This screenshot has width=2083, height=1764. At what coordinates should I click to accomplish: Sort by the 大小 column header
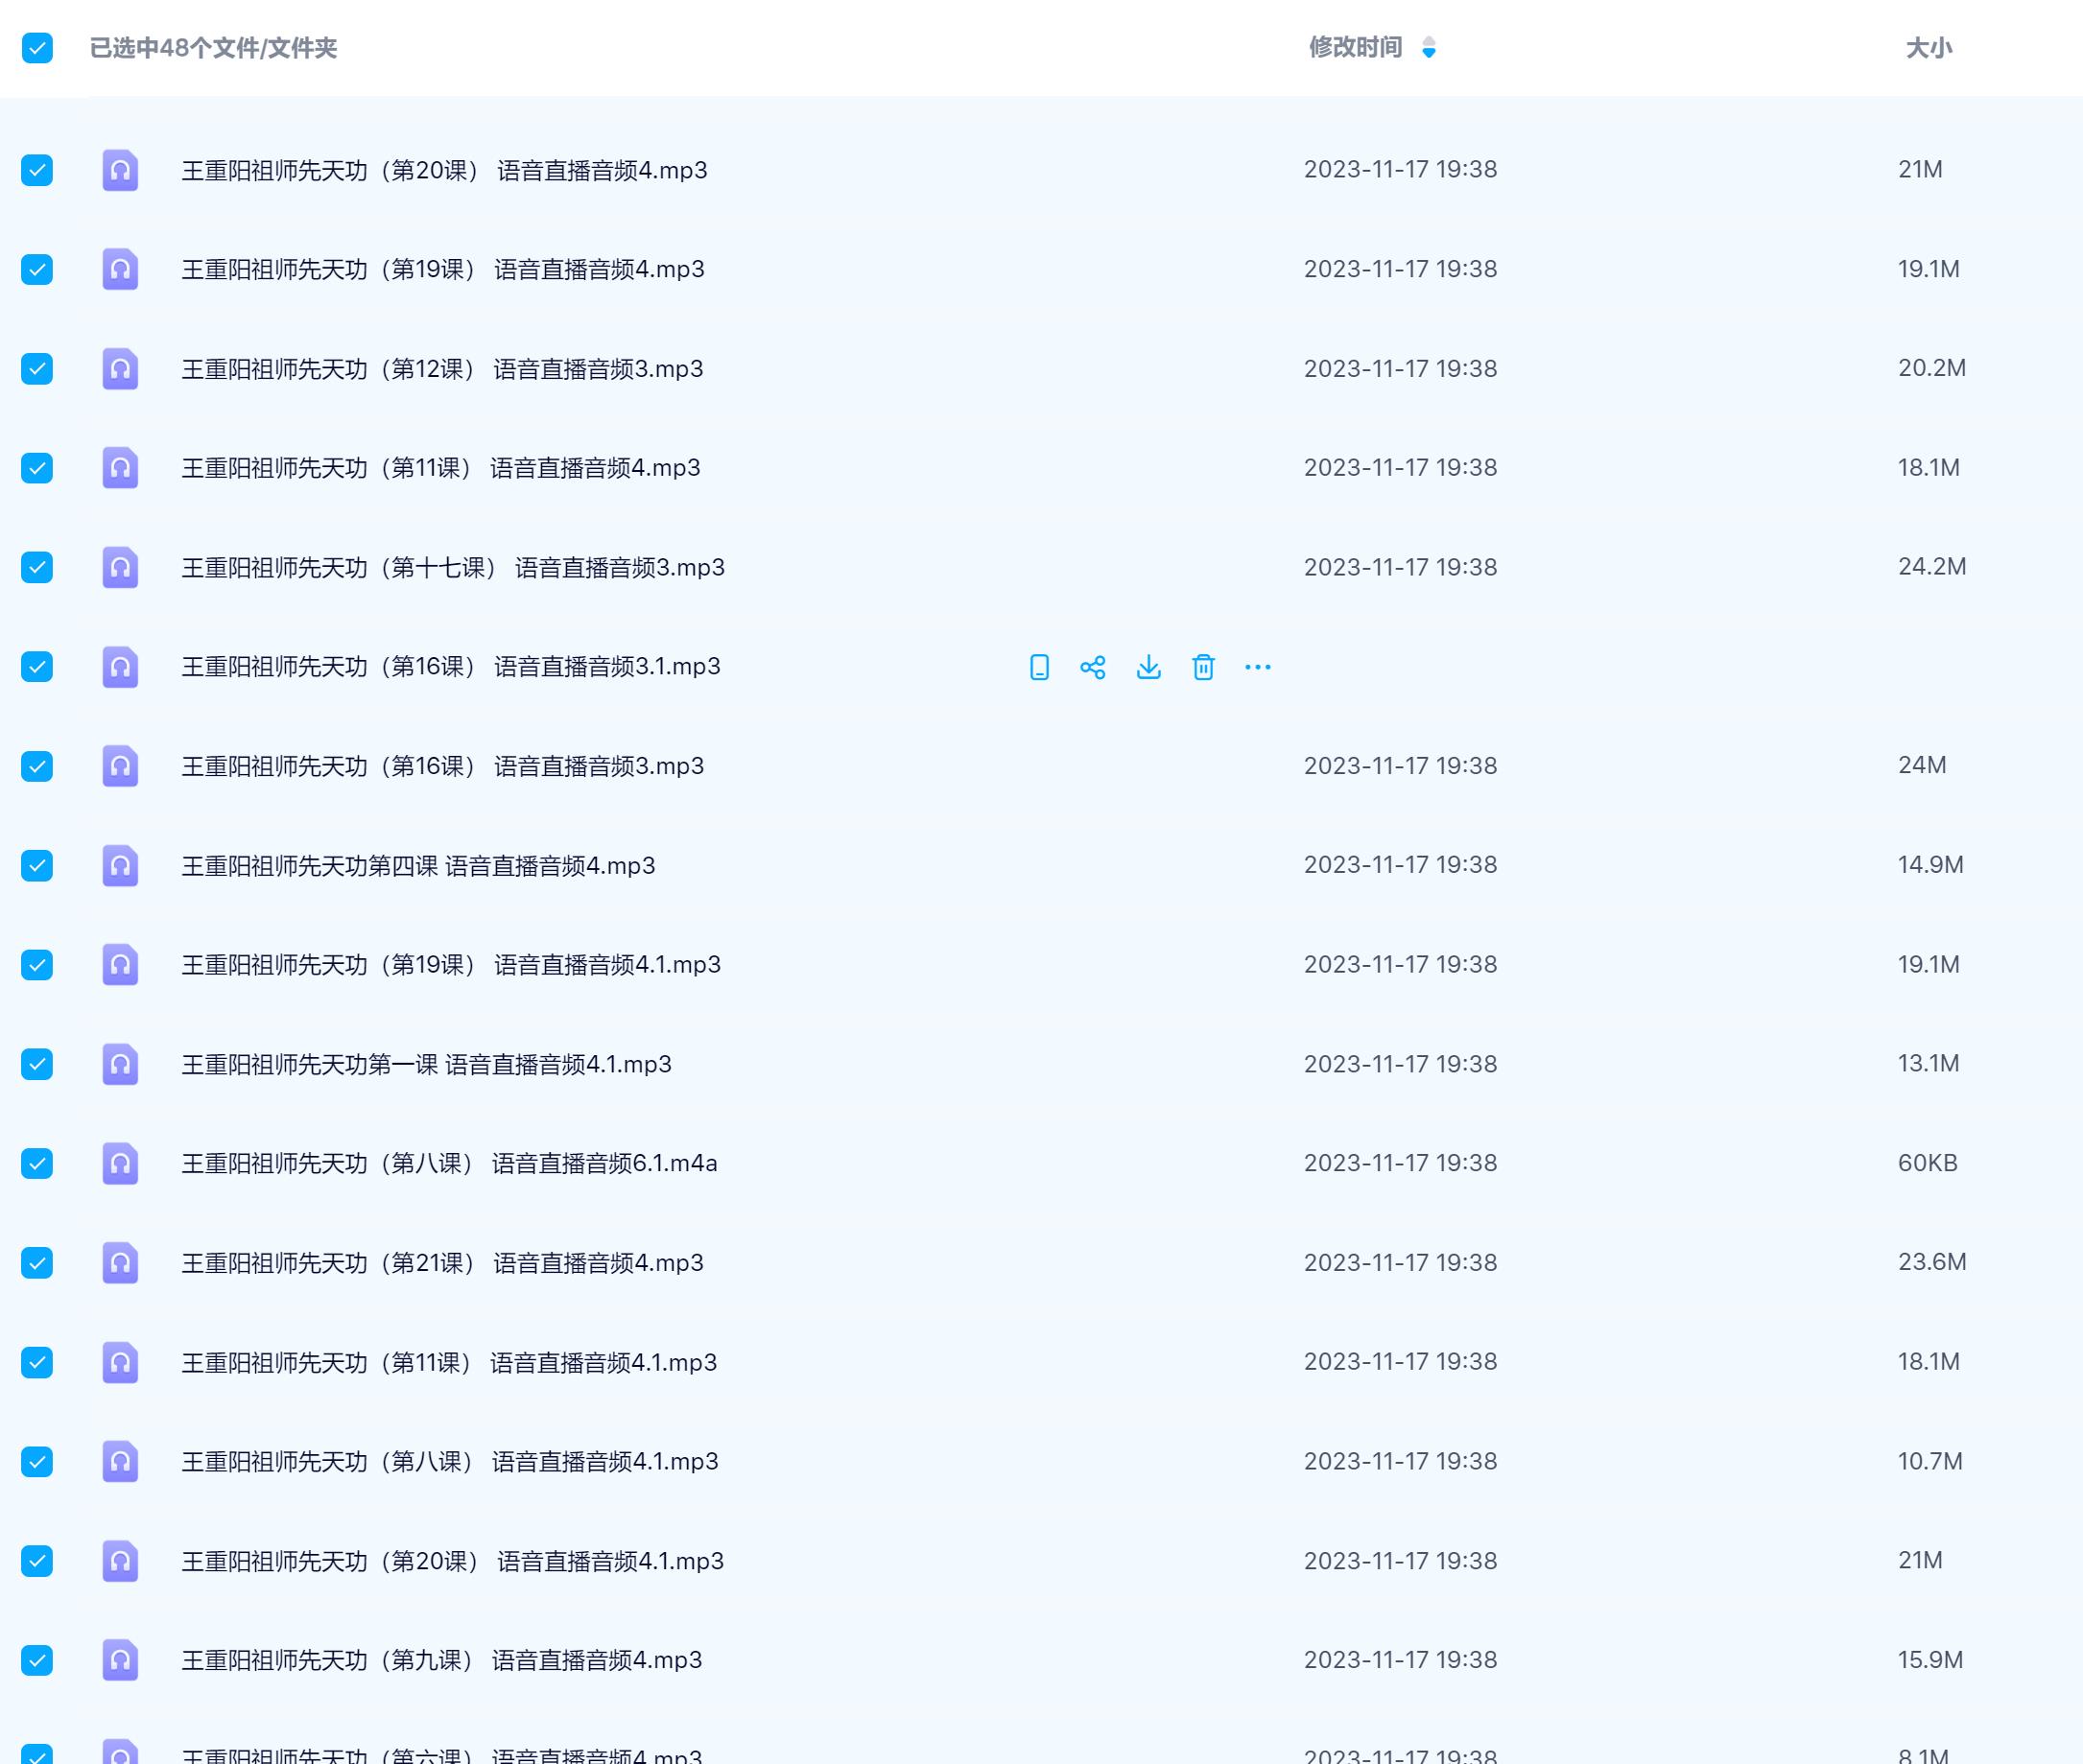click(x=1928, y=48)
